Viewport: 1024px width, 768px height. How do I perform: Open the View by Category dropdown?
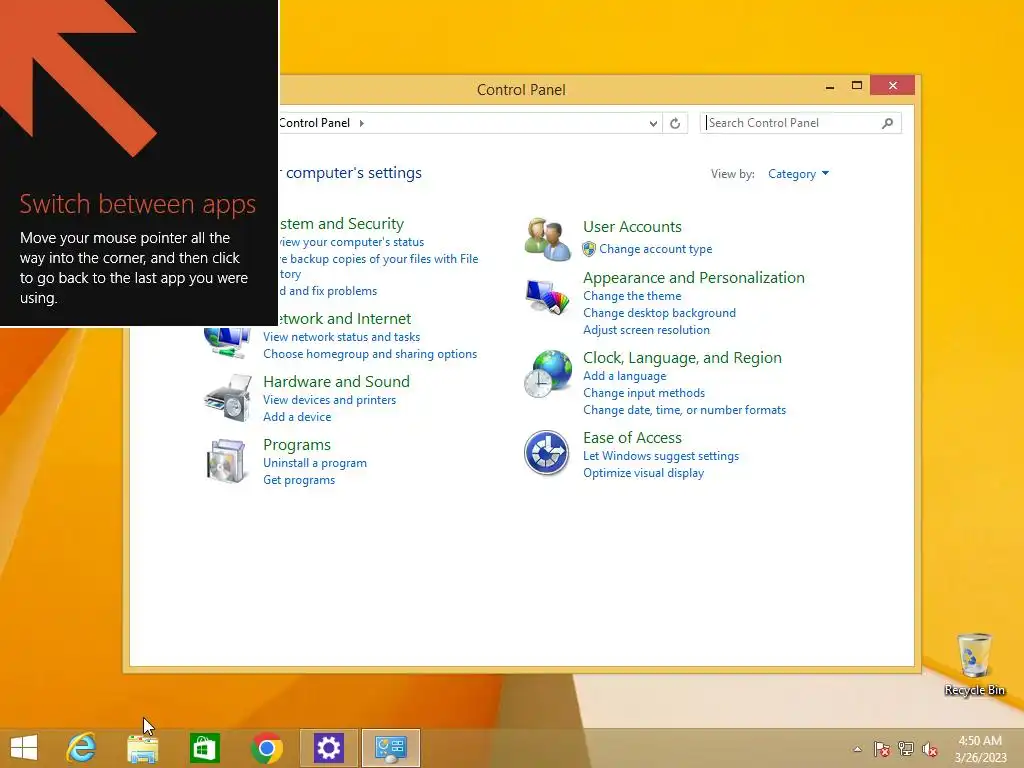798,174
